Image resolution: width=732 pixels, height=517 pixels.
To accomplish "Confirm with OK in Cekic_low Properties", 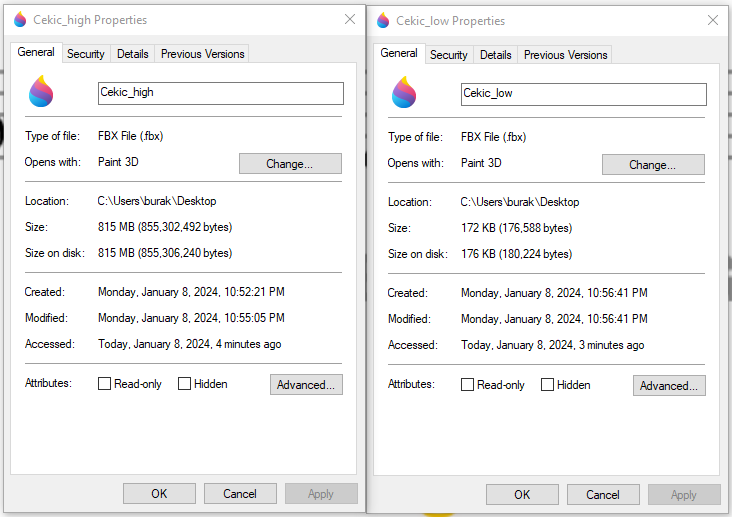I will click(x=522, y=495).
